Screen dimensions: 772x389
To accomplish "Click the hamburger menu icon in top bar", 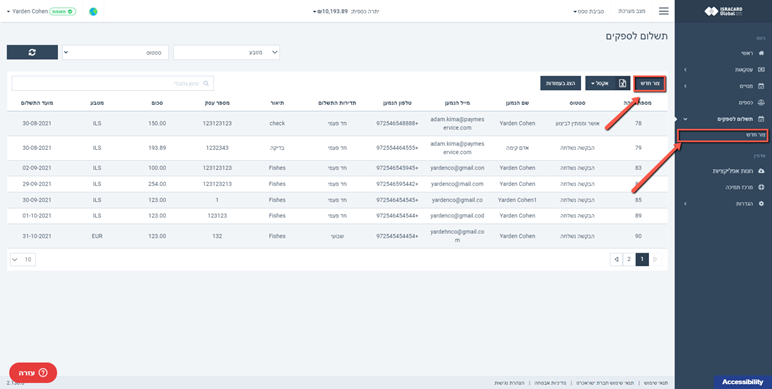I will [664, 11].
